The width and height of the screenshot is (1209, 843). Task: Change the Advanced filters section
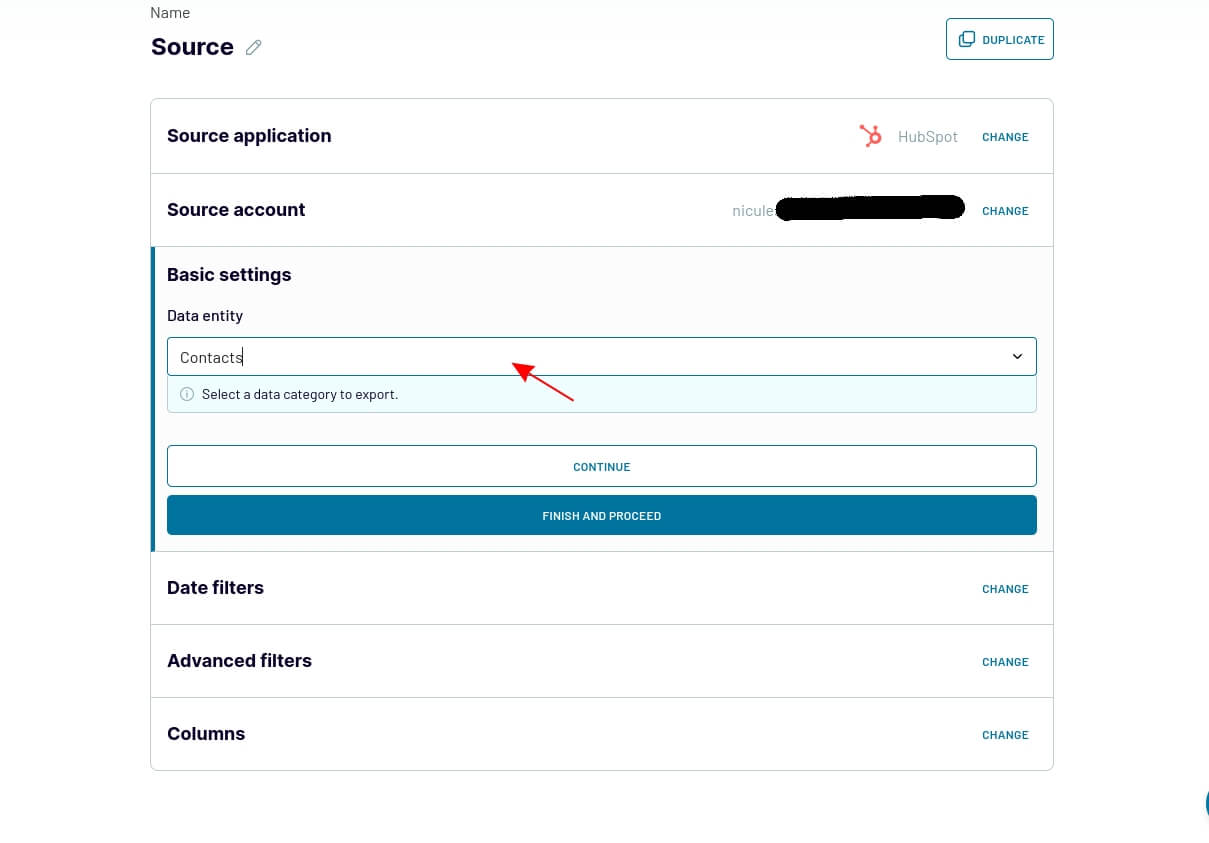(1005, 662)
